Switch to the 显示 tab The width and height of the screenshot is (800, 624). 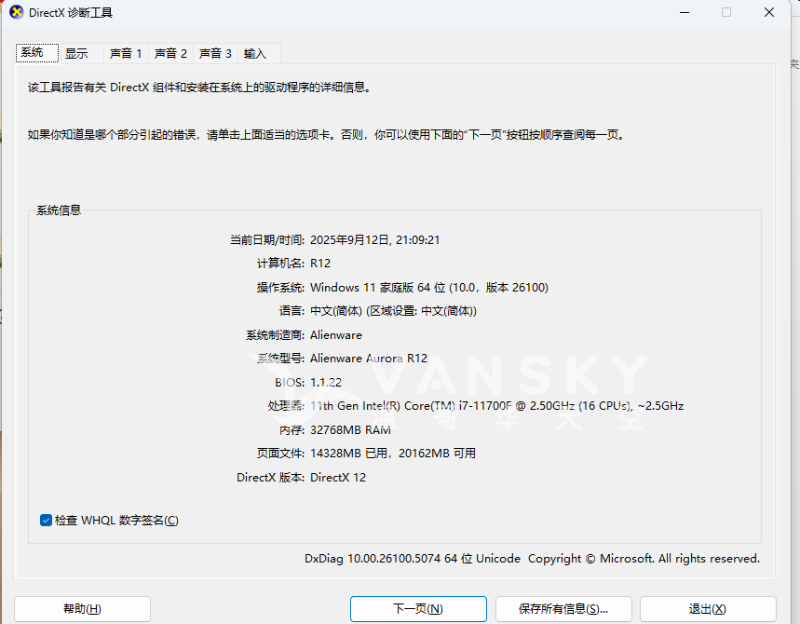click(x=78, y=53)
